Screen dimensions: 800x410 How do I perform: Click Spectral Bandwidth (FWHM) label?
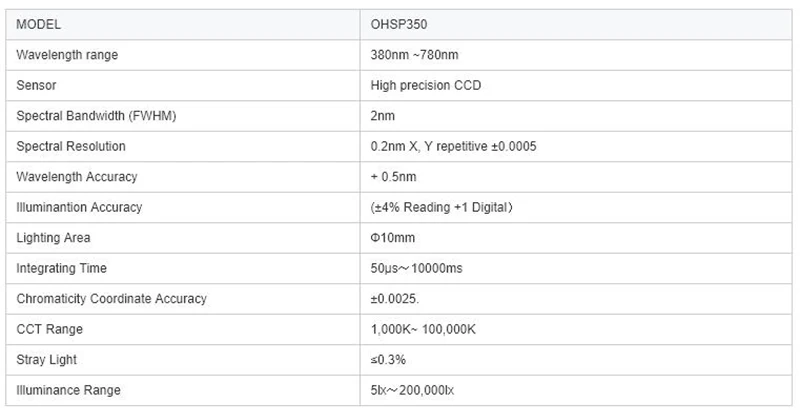(x=96, y=116)
